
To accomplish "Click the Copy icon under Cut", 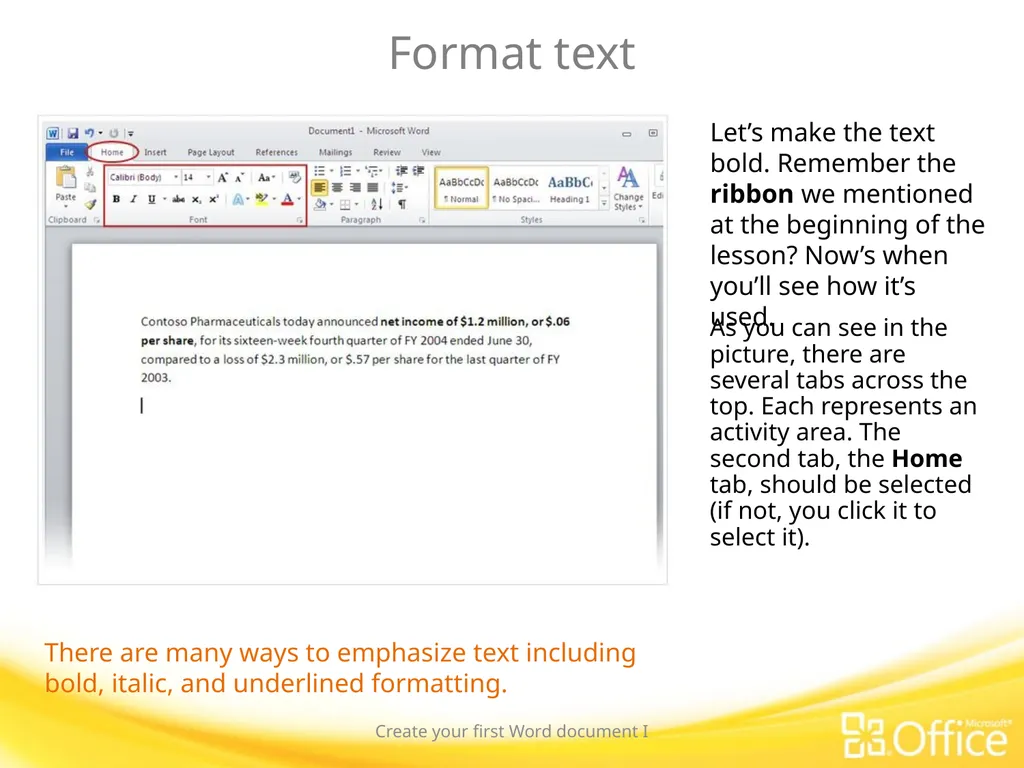I will coord(90,188).
